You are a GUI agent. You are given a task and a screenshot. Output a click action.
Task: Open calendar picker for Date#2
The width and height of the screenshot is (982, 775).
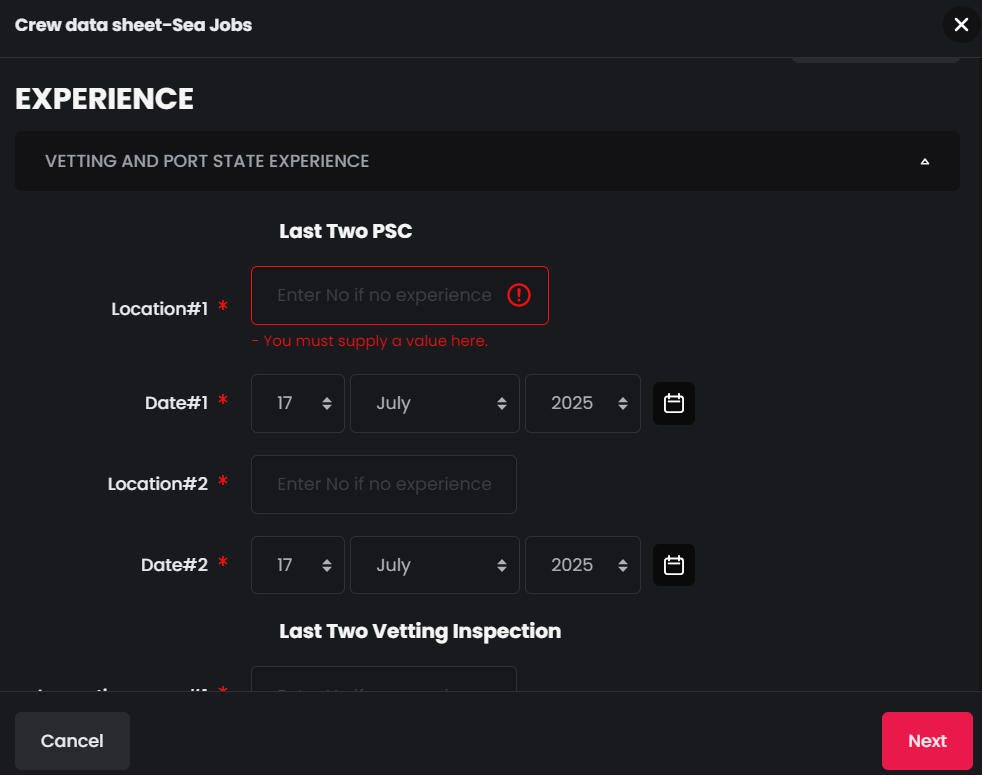[x=673, y=565]
